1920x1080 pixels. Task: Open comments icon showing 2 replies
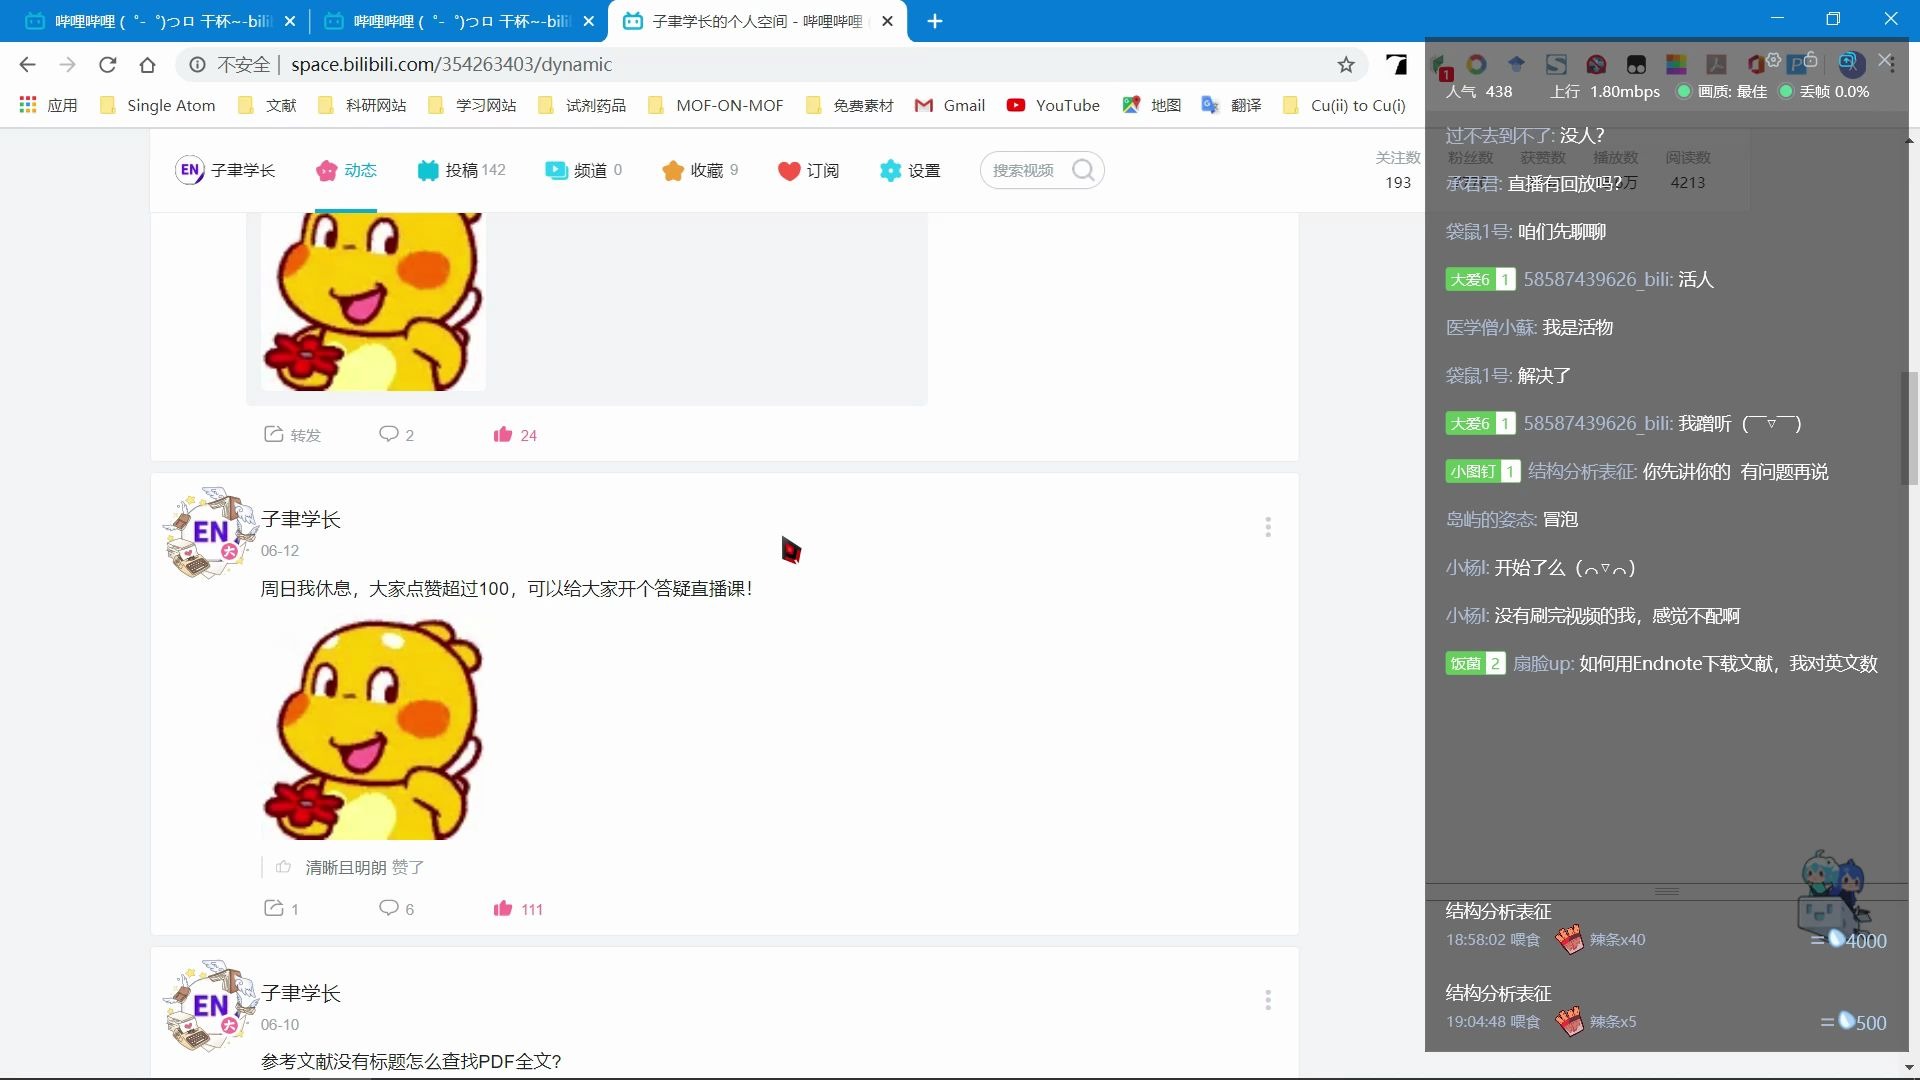coord(388,434)
